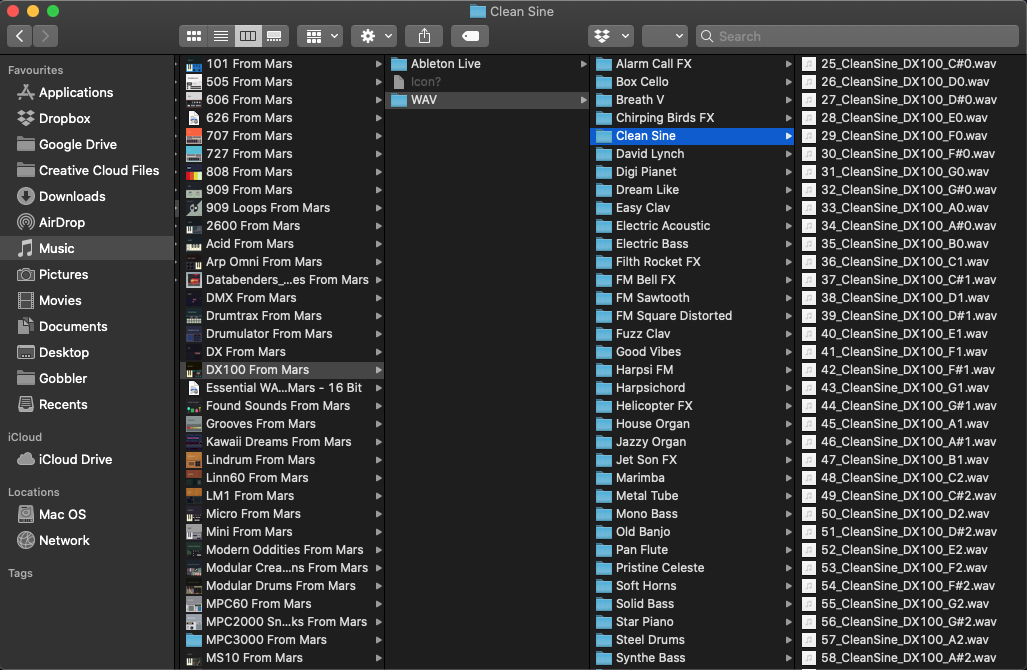Open Applications in the sidebar
Image resolution: width=1027 pixels, height=670 pixels.
click(88, 92)
